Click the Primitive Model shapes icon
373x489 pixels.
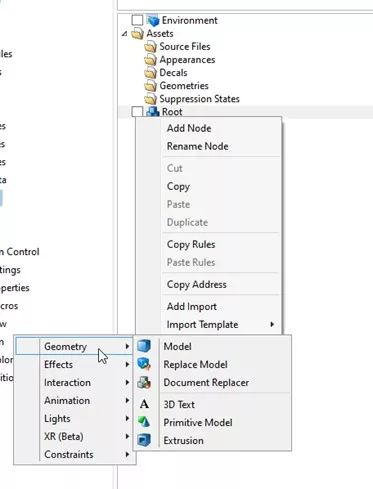point(144,422)
